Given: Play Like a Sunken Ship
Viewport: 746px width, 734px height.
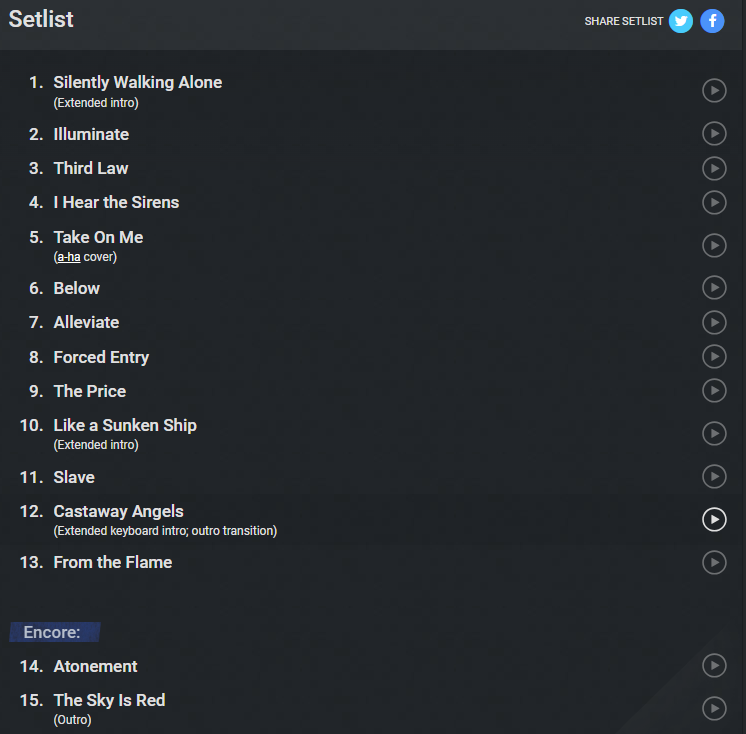Looking at the screenshot, I should pyautogui.click(x=714, y=434).
